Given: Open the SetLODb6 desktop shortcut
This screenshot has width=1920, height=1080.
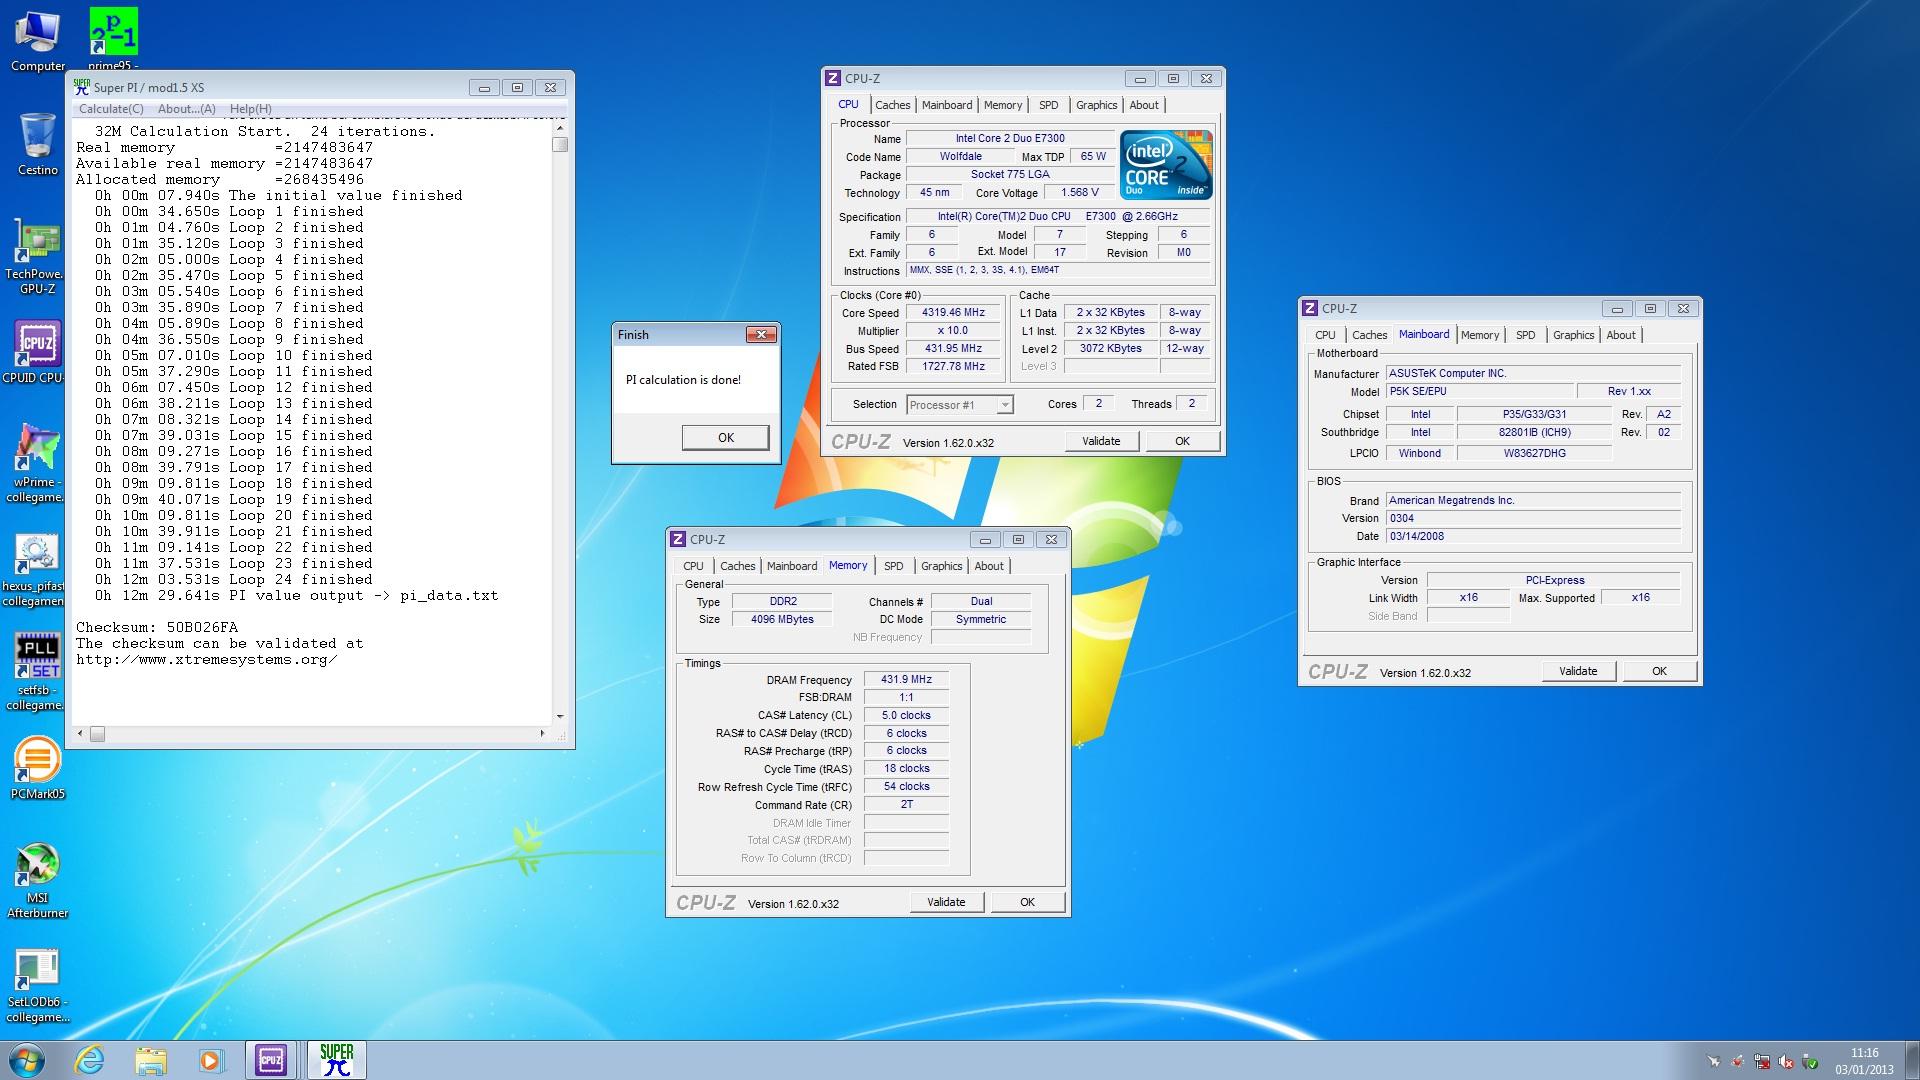Looking at the screenshot, I should (36, 986).
